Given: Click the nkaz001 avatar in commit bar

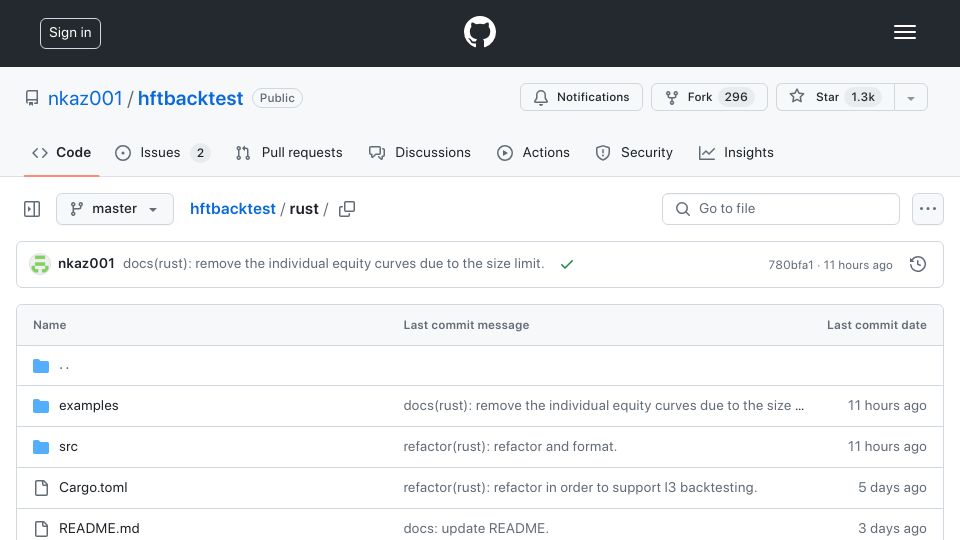Looking at the screenshot, I should click(x=40, y=264).
